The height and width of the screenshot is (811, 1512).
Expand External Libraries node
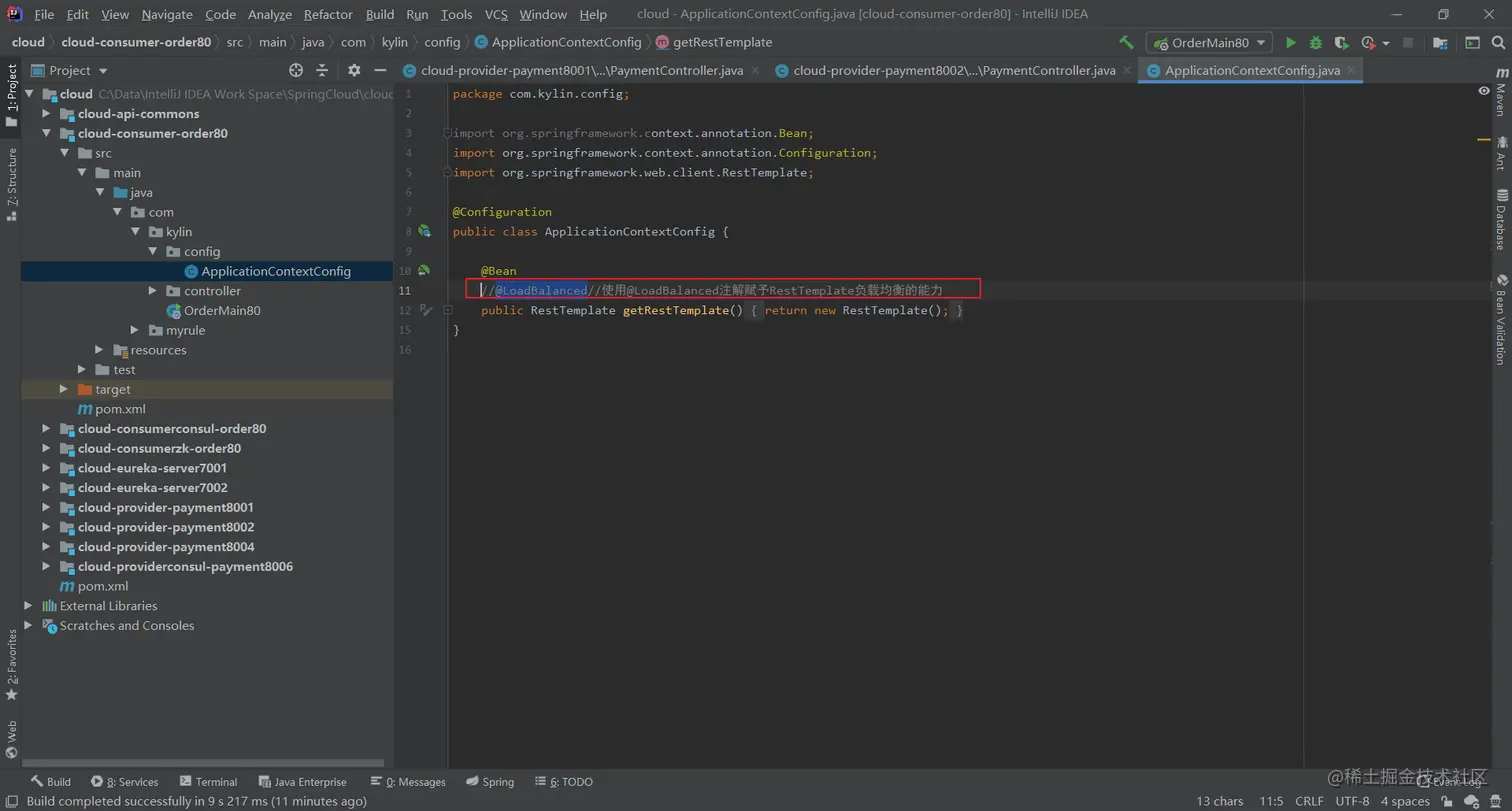click(x=29, y=606)
